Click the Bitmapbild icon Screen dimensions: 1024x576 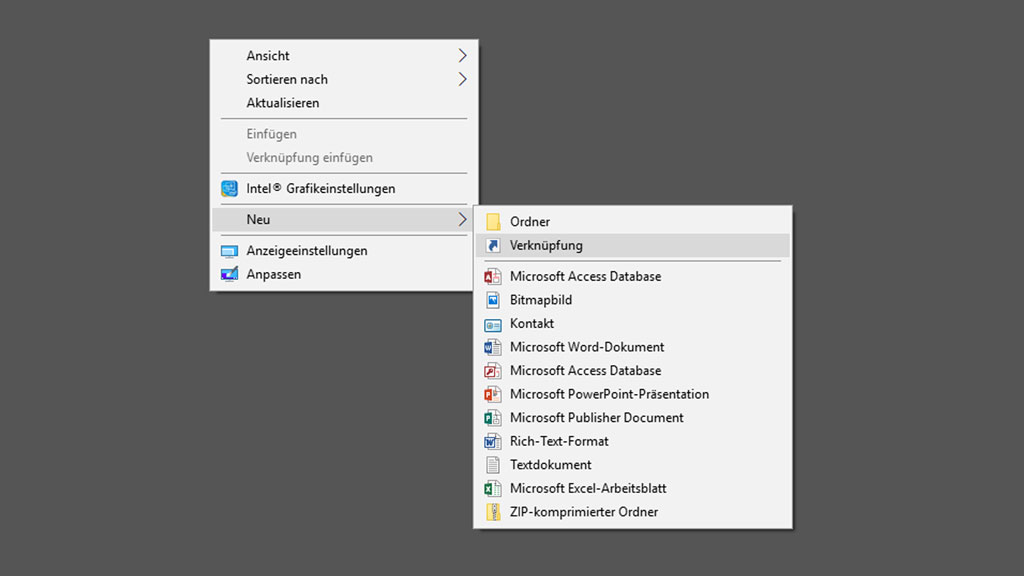[493, 300]
